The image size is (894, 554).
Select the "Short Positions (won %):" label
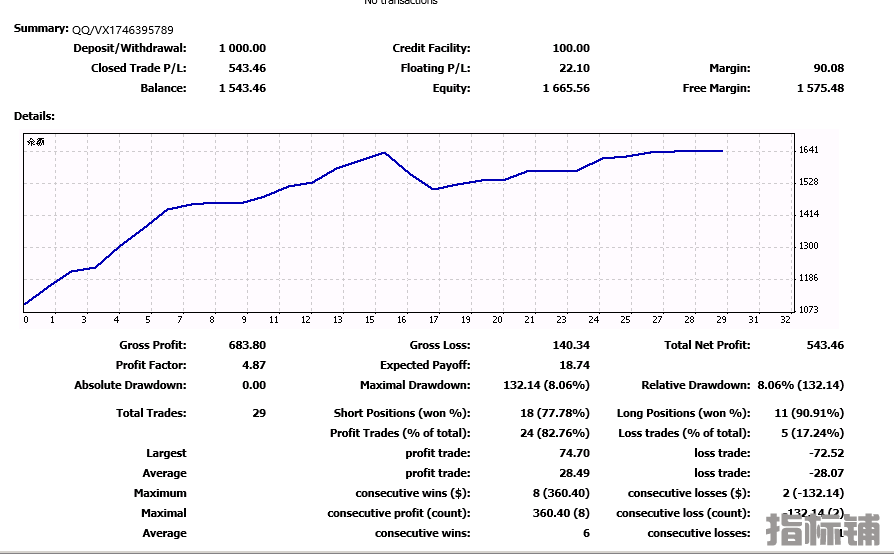tap(402, 413)
